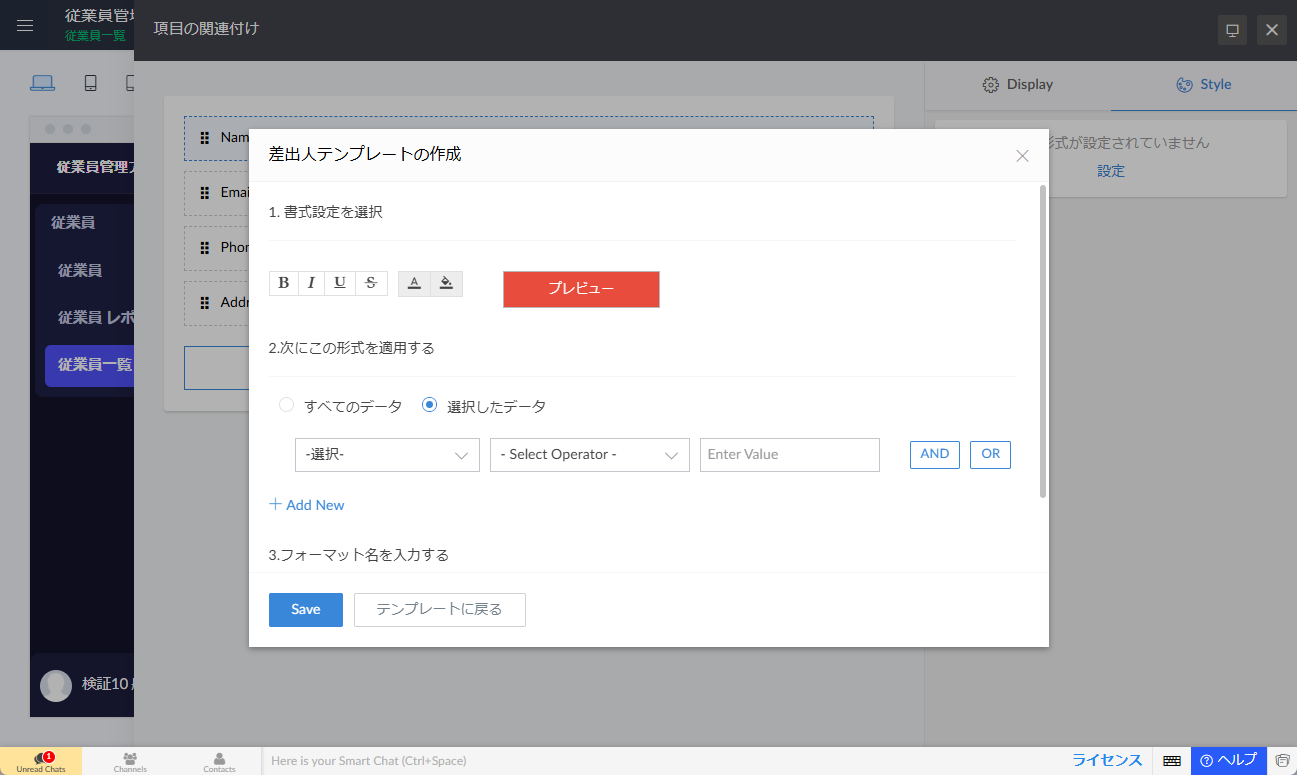Switch to the Display tab
This screenshot has height=775, width=1297.
[x=1017, y=84]
